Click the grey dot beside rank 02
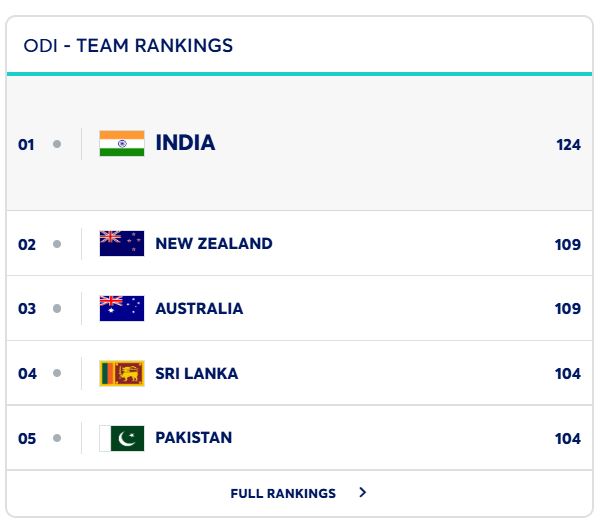Screen dimensions: 604x531 point(57,244)
